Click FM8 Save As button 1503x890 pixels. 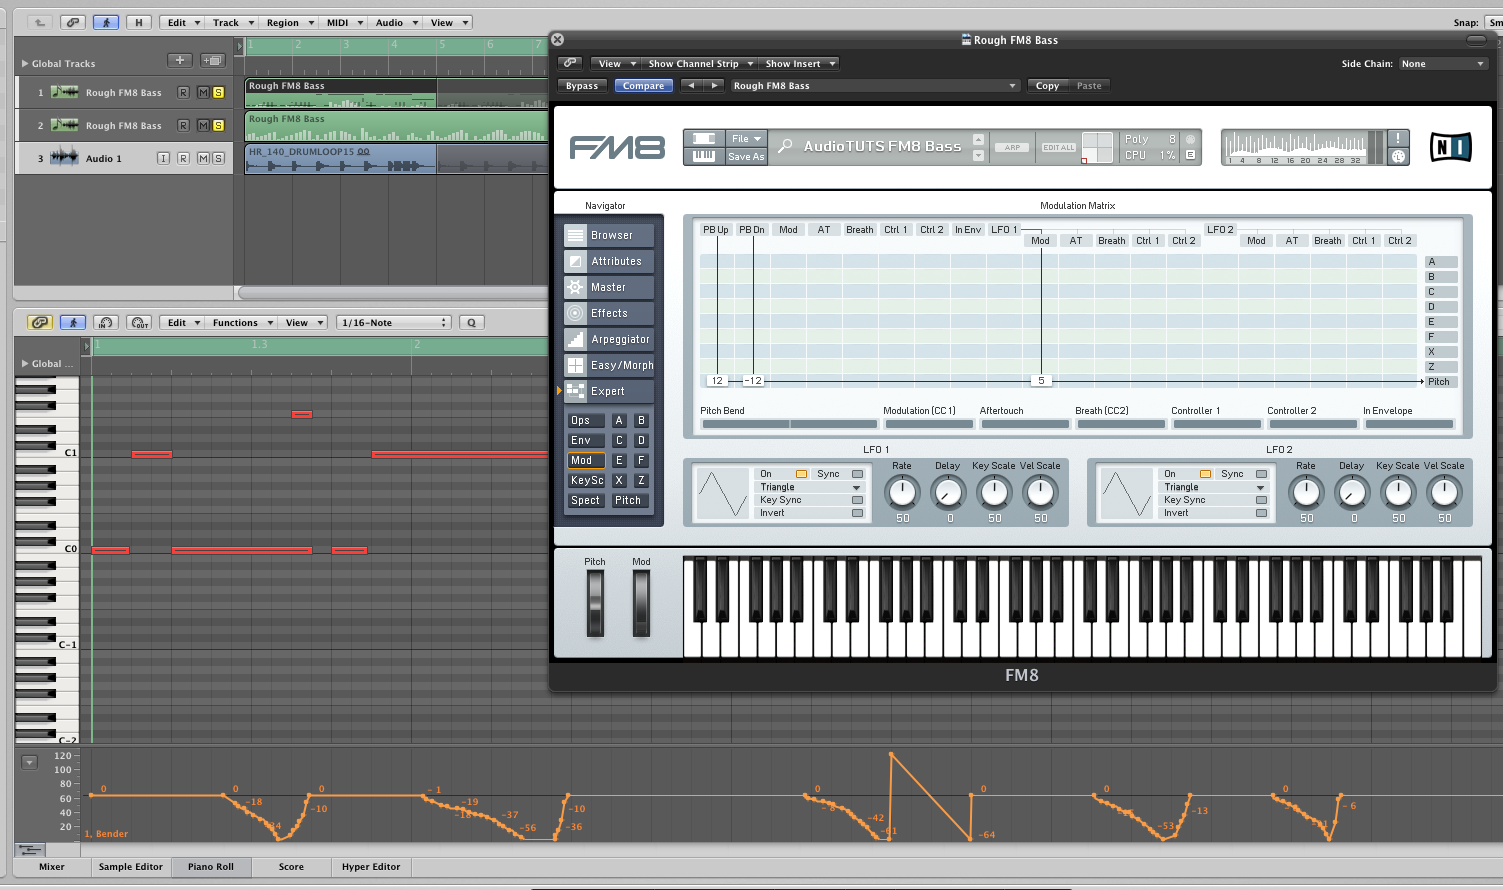point(746,156)
